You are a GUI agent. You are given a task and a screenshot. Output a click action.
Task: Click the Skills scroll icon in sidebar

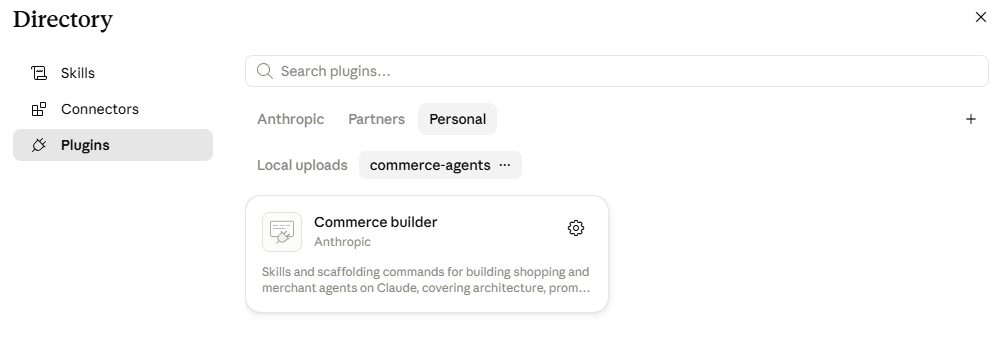click(x=39, y=73)
